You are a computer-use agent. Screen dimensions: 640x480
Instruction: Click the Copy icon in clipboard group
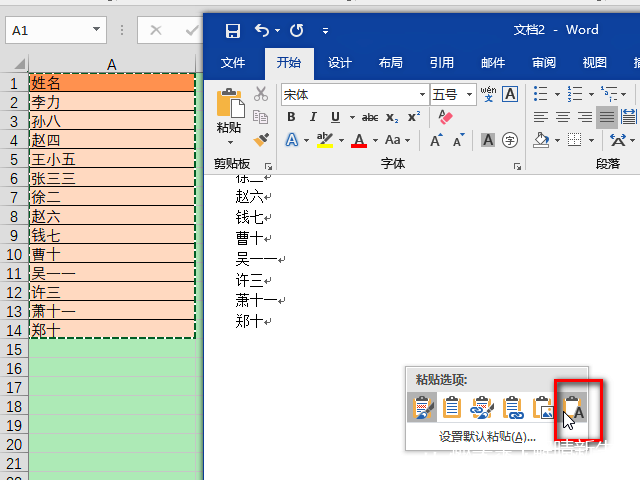[260, 117]
